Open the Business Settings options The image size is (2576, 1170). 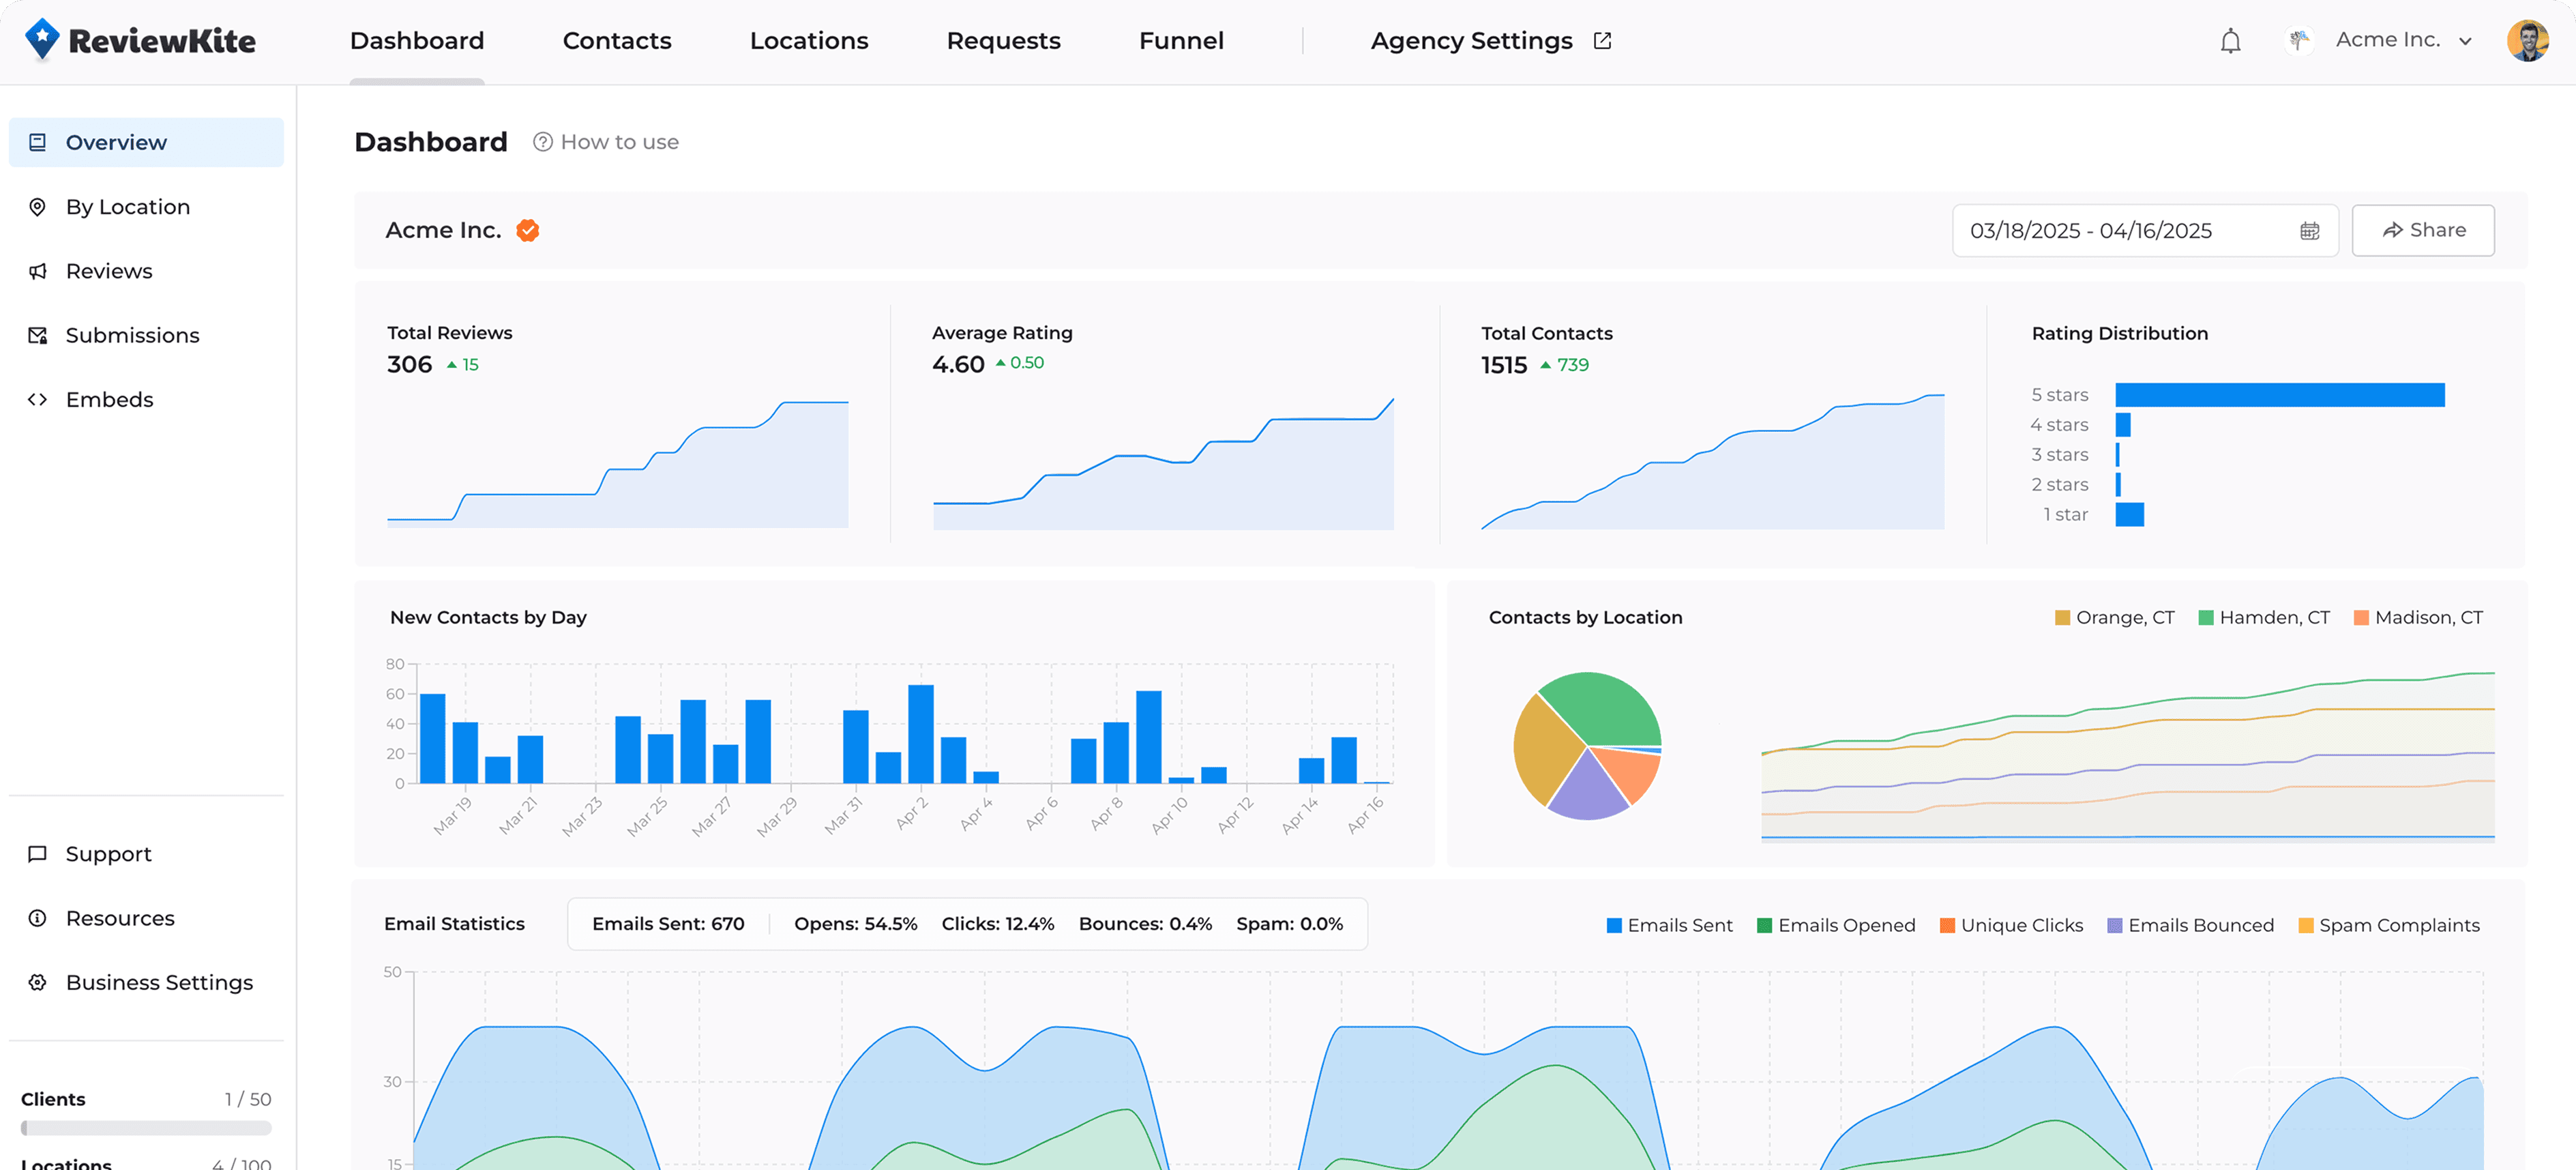pyautogui.click(x=158, y=982)
